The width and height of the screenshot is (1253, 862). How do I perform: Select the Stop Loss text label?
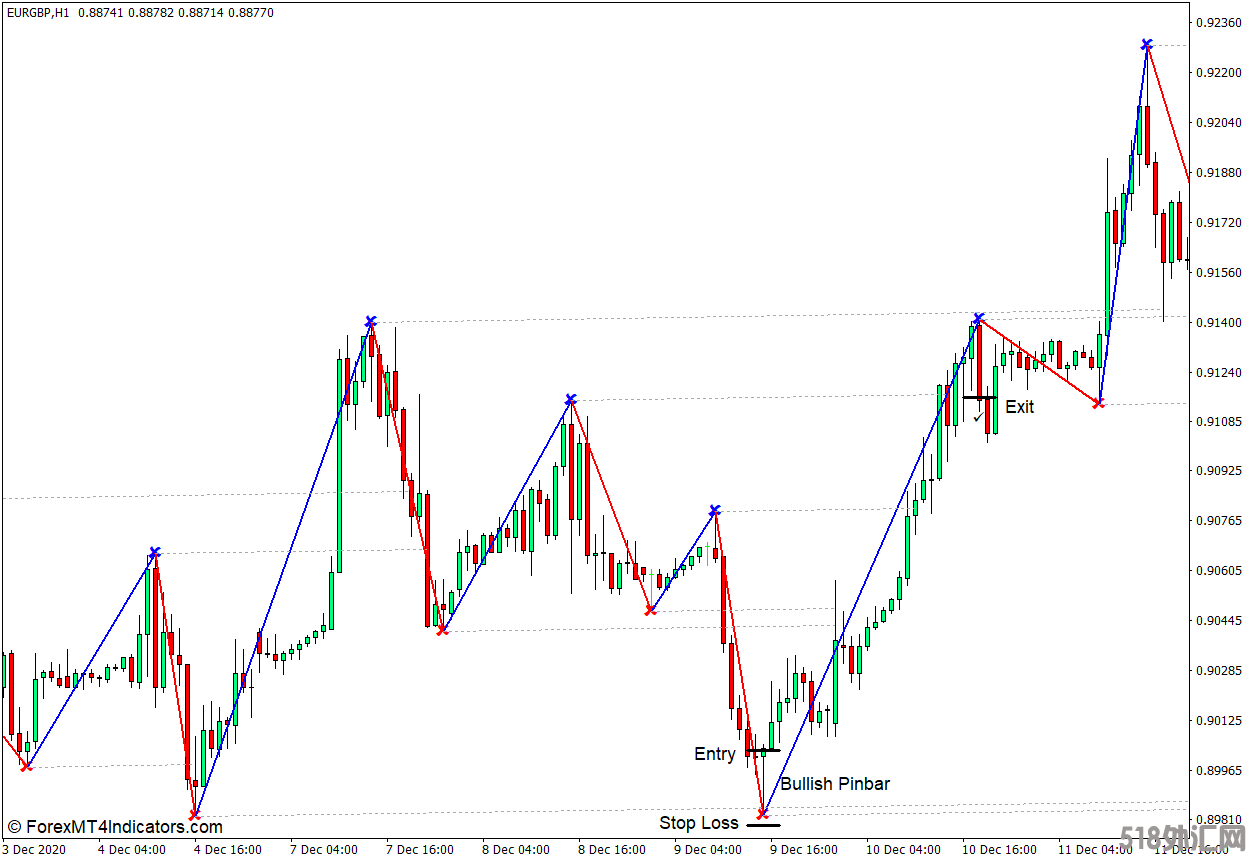pos(699,824)
